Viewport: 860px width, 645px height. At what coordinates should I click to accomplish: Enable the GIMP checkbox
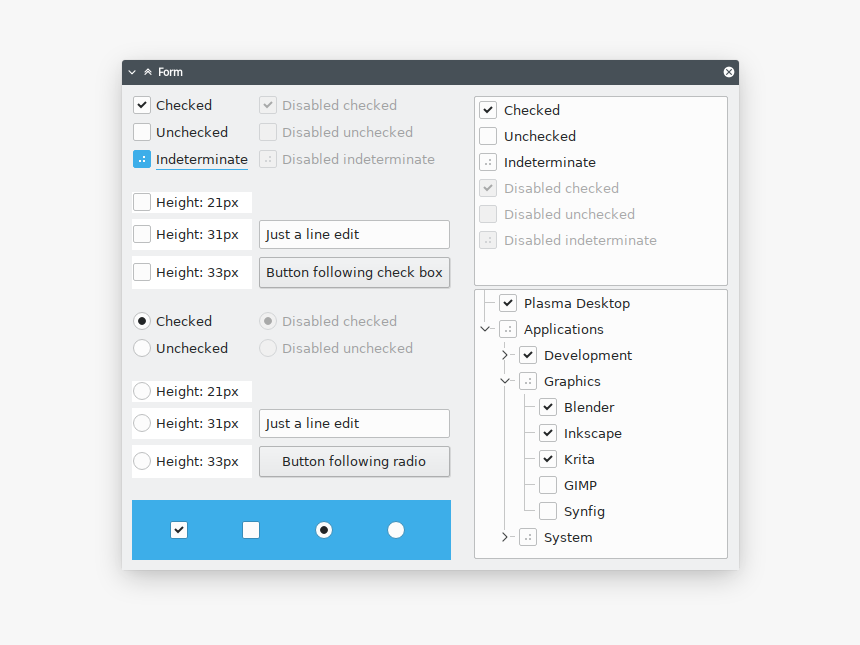click(548, 484)
